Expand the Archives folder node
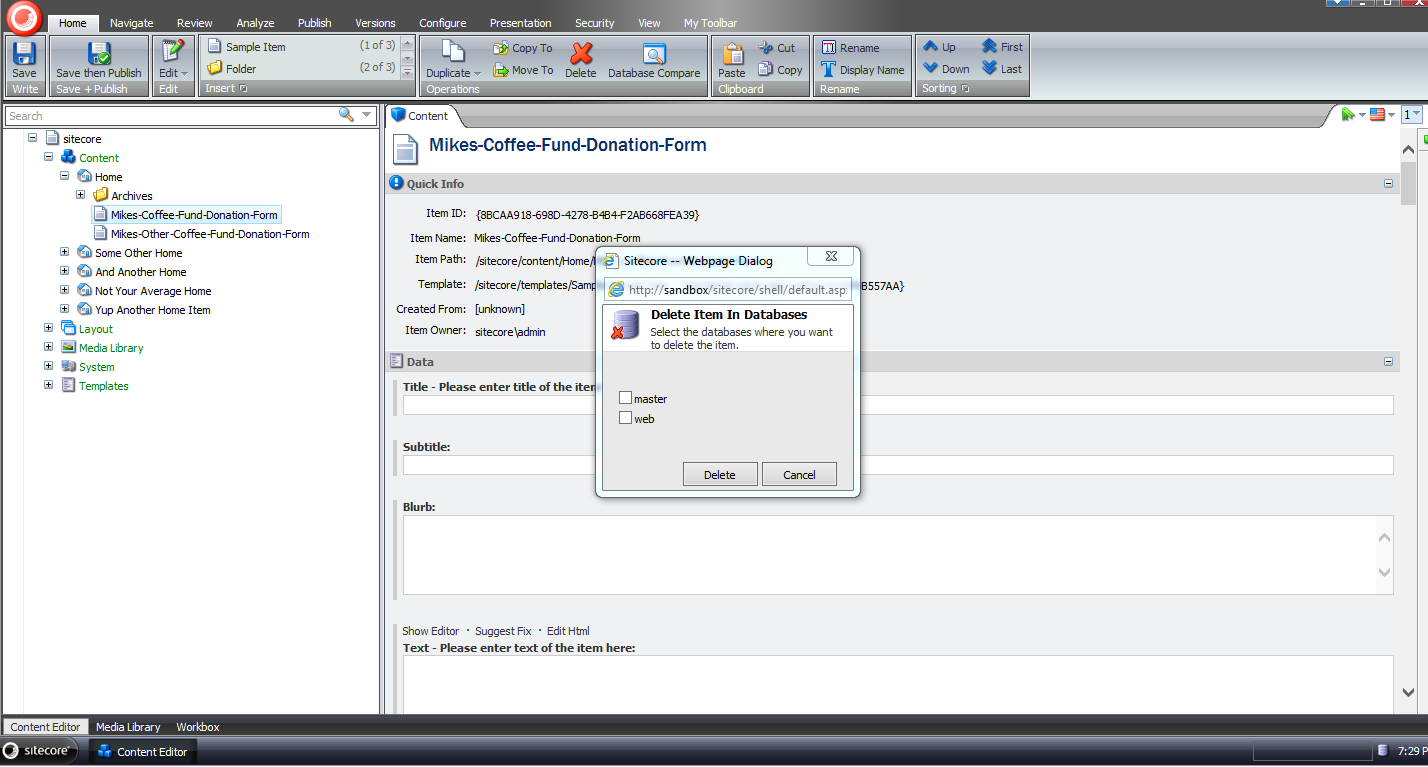 coord(81,195)
